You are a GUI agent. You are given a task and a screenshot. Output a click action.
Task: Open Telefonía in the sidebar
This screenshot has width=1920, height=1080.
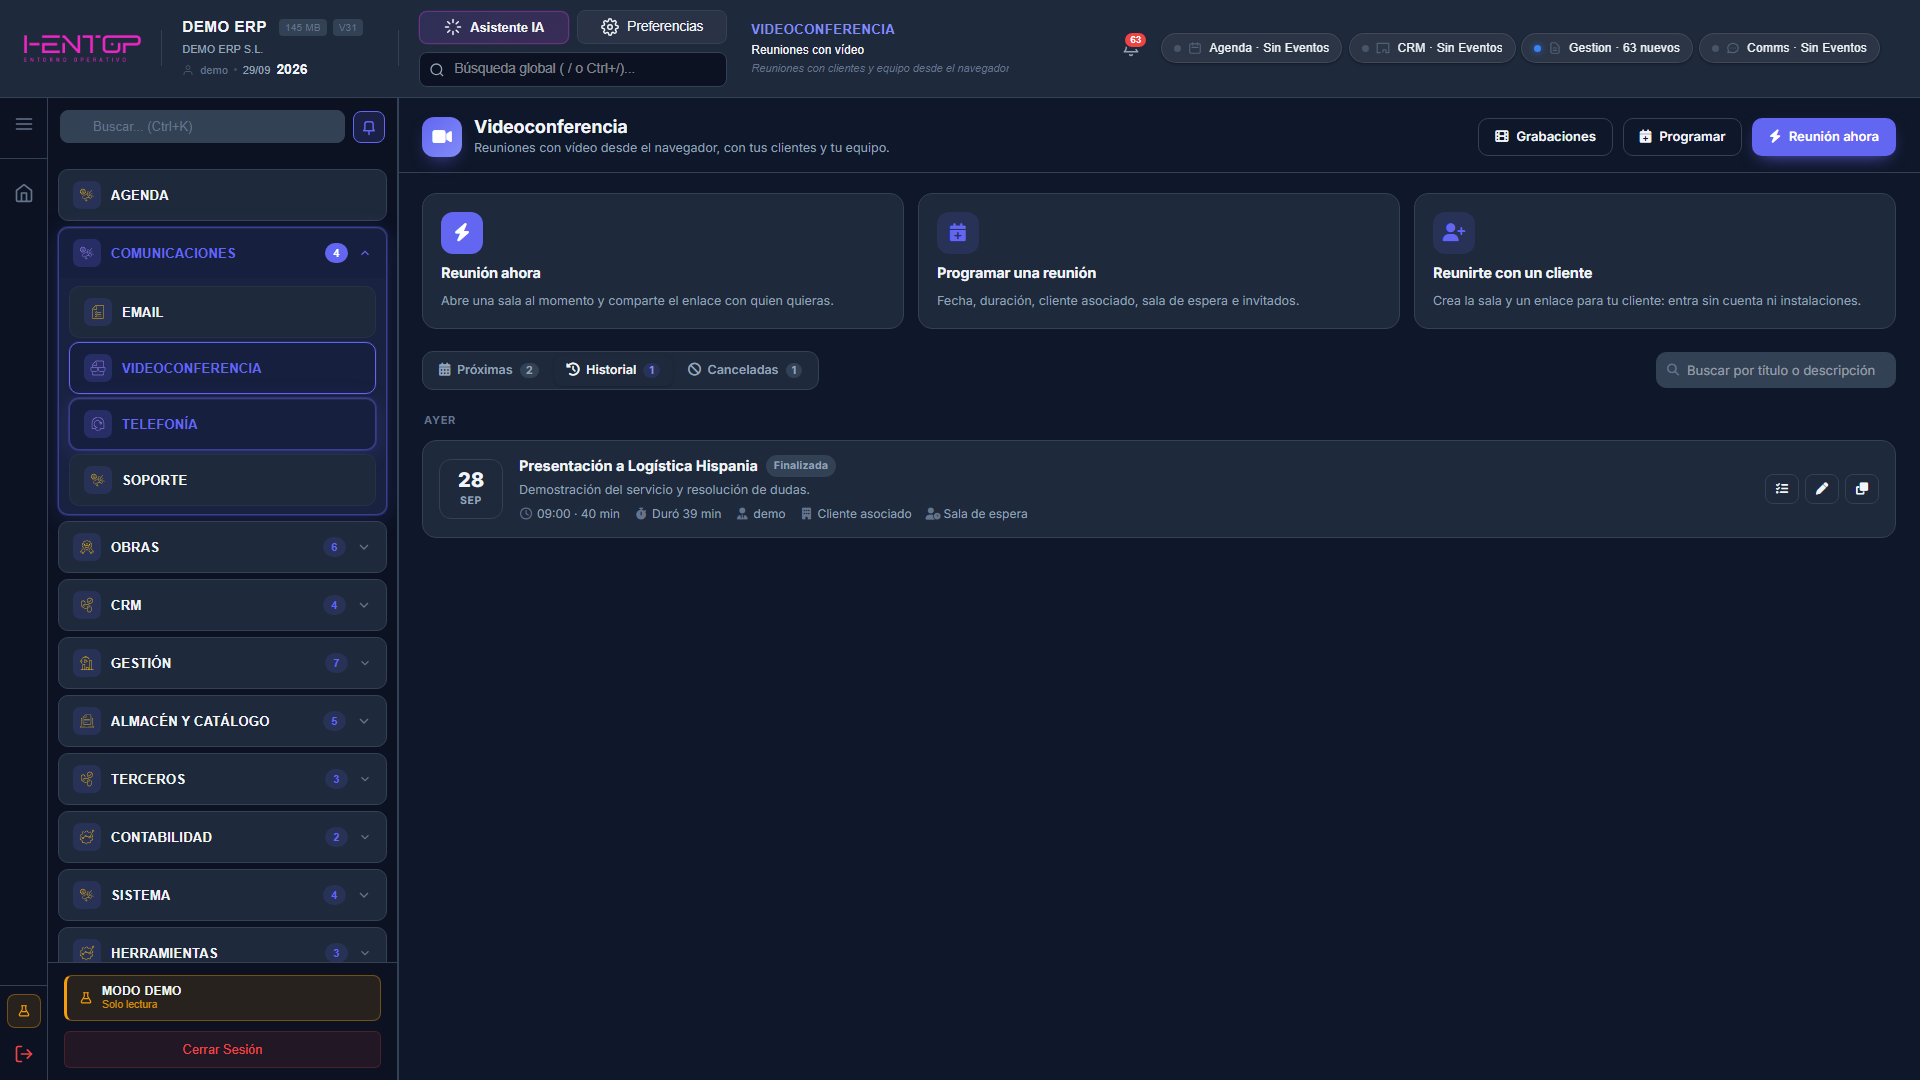[222, 424]
